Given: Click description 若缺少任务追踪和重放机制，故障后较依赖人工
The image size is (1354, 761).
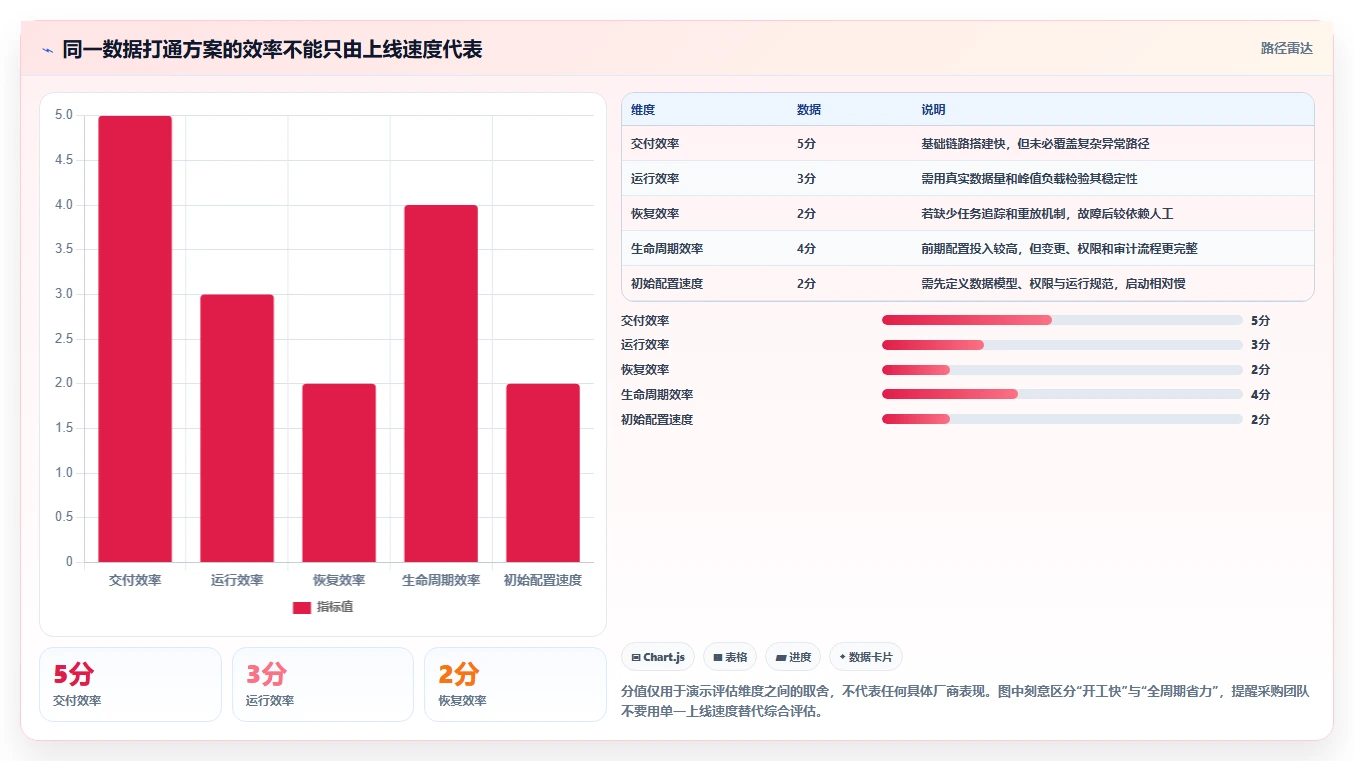Looking at the screenshot, I should [1047, 214].
